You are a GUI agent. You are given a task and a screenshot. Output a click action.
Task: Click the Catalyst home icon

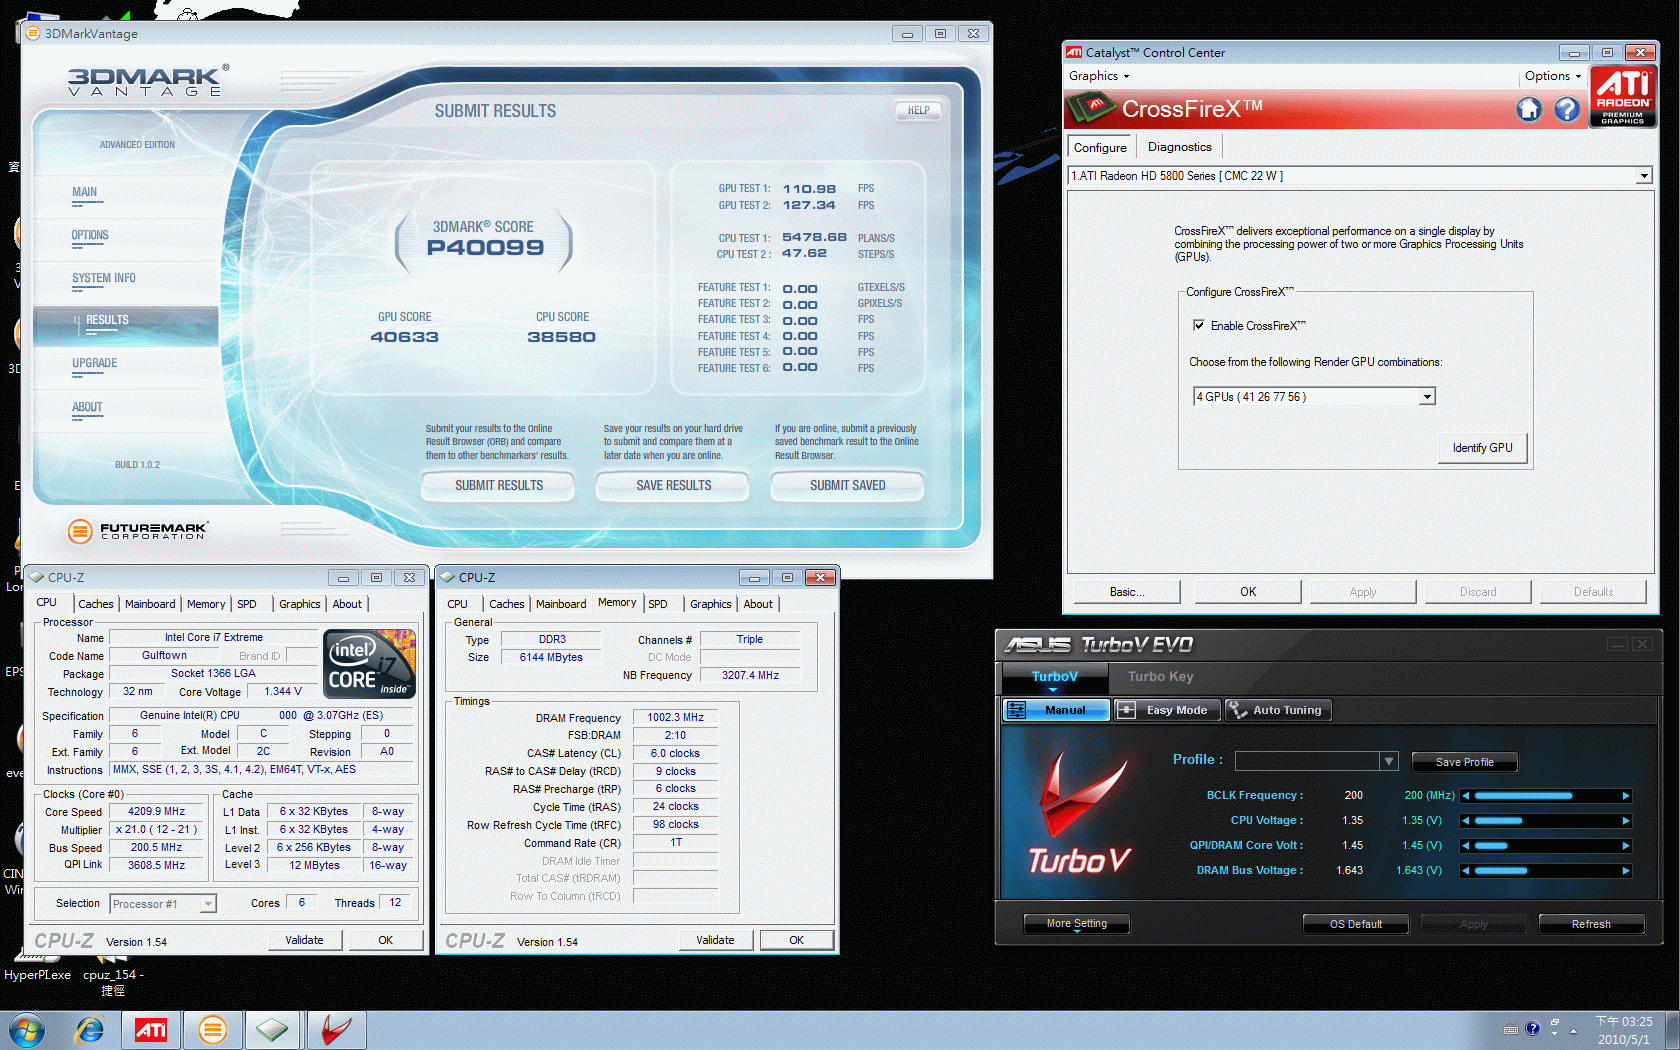point(1529,109)
